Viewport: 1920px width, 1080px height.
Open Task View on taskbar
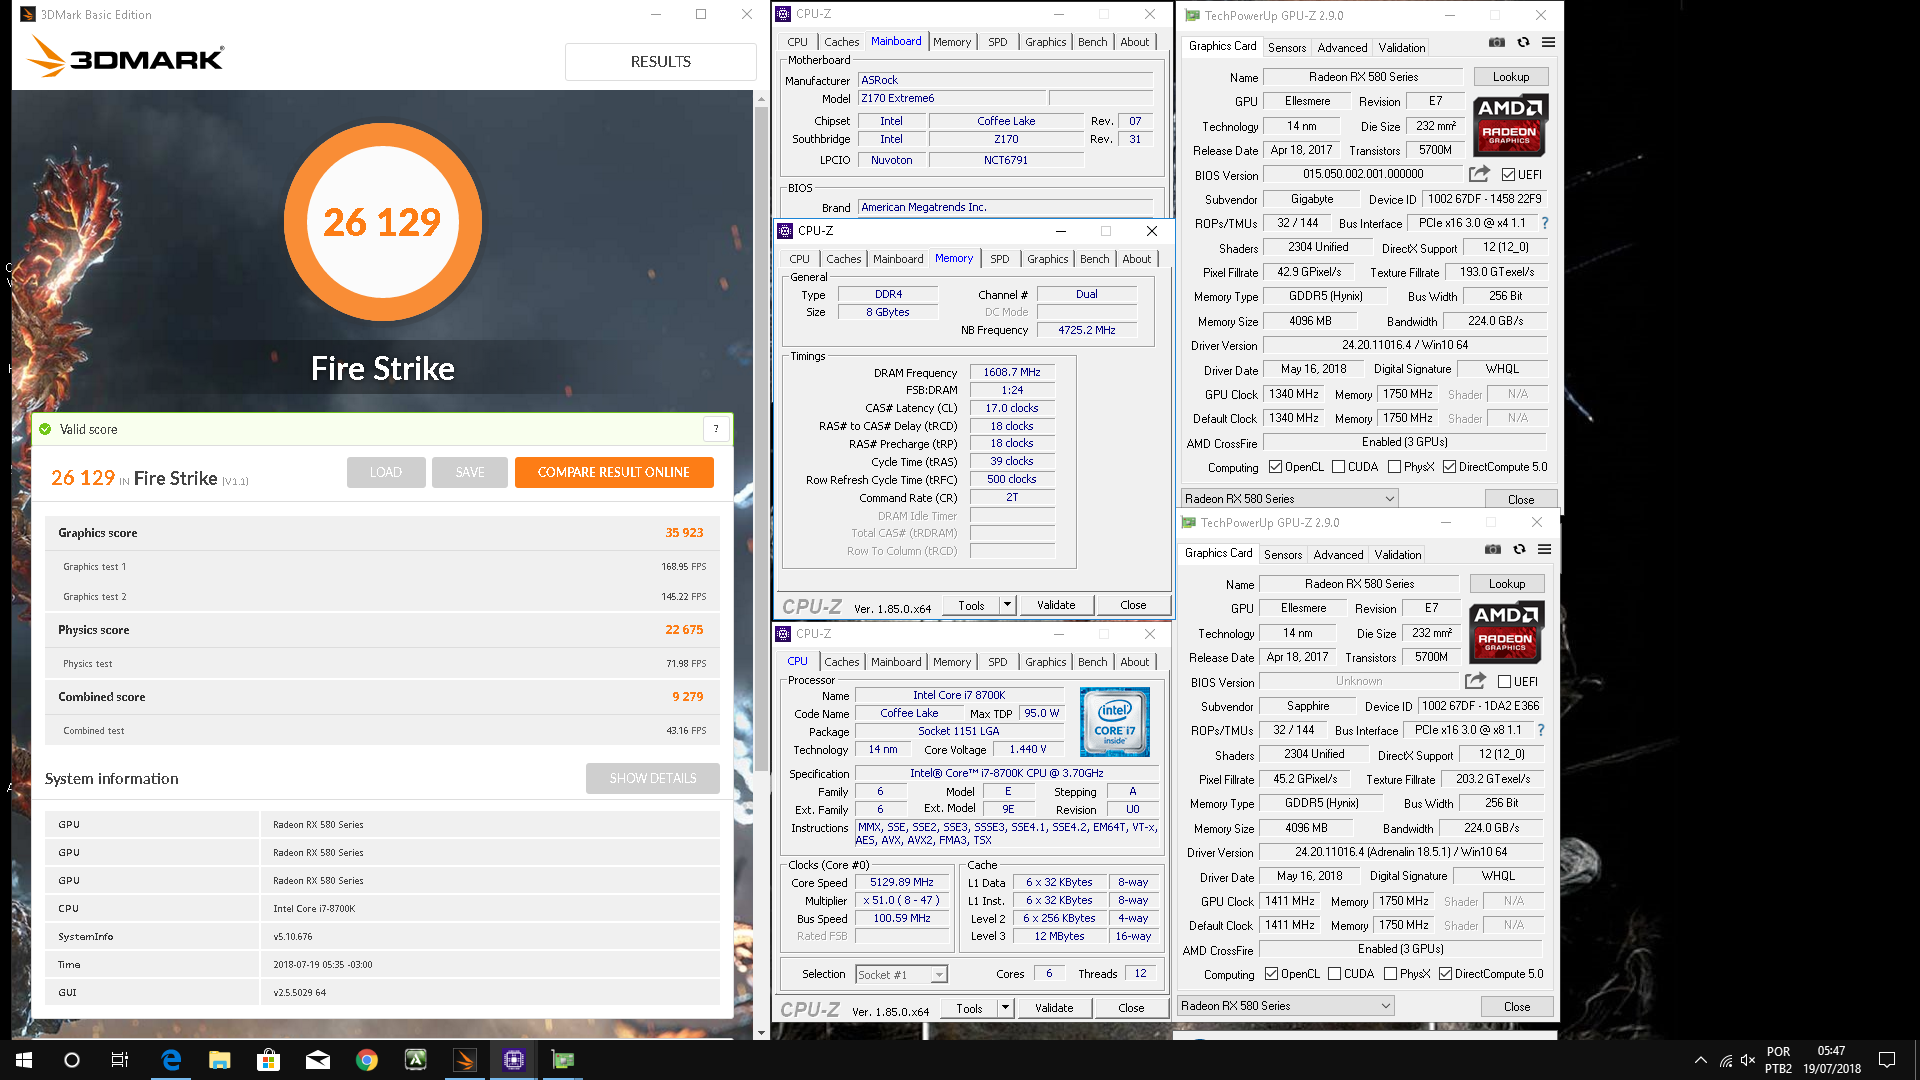(119, 1060)
